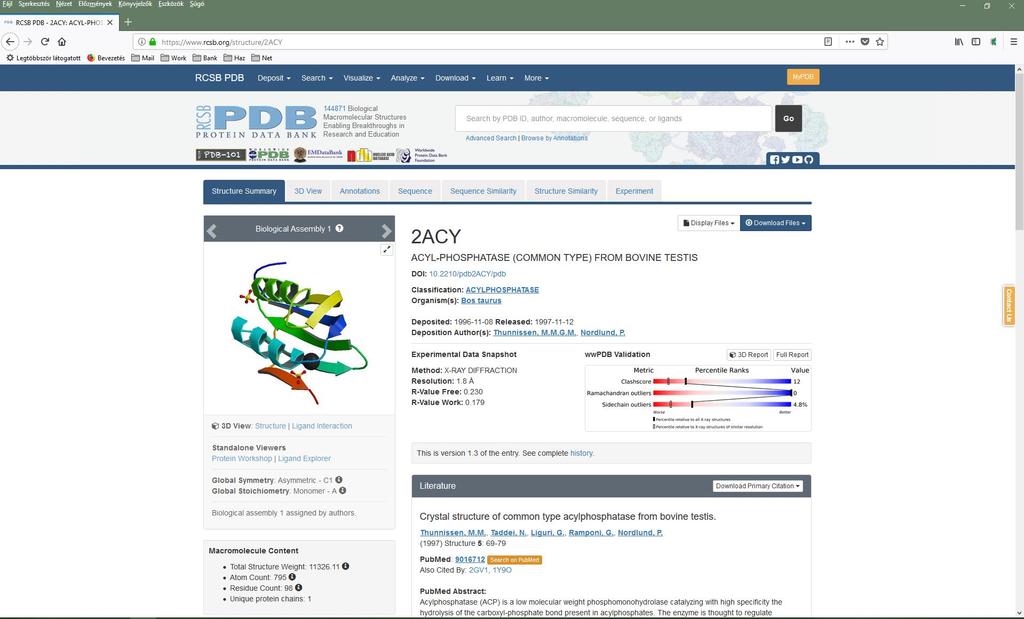Viewport: 1024px width, 619px height.
Task: Switch to the Sequence Similarity tab
Action: click(483, 191)
